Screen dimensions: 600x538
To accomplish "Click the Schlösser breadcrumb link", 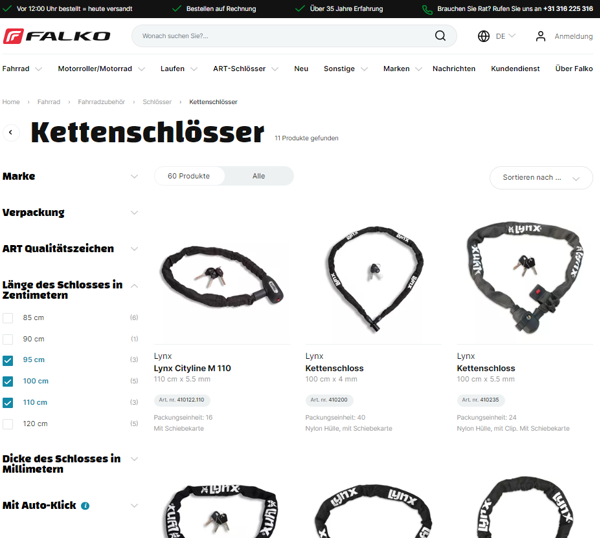I will tap(157, 102).
